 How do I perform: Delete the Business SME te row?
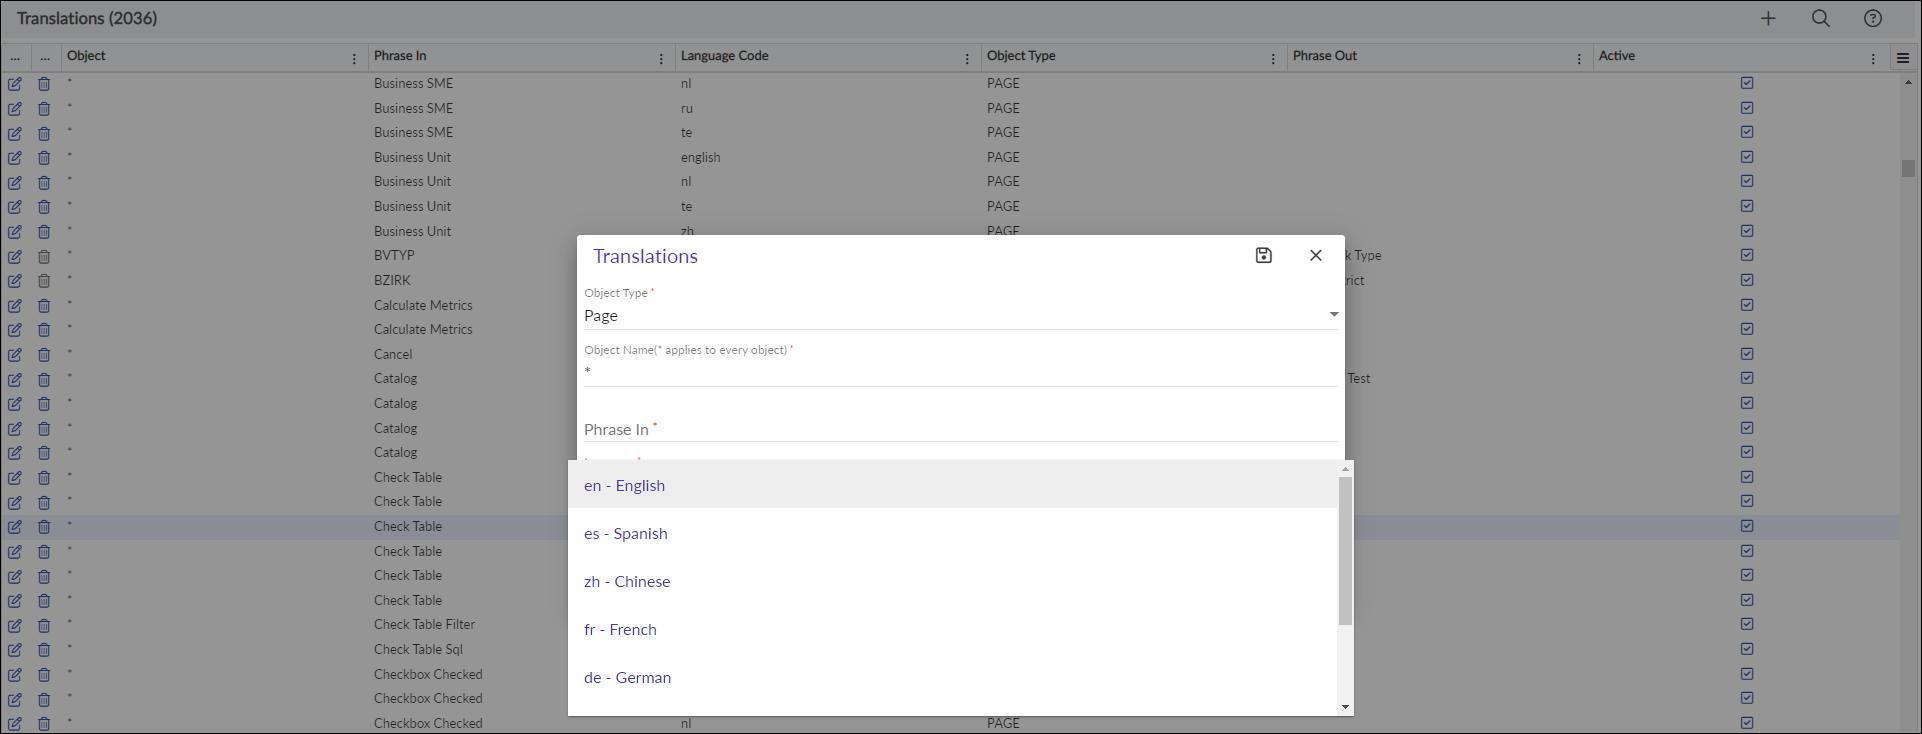(x=44, y=133)
